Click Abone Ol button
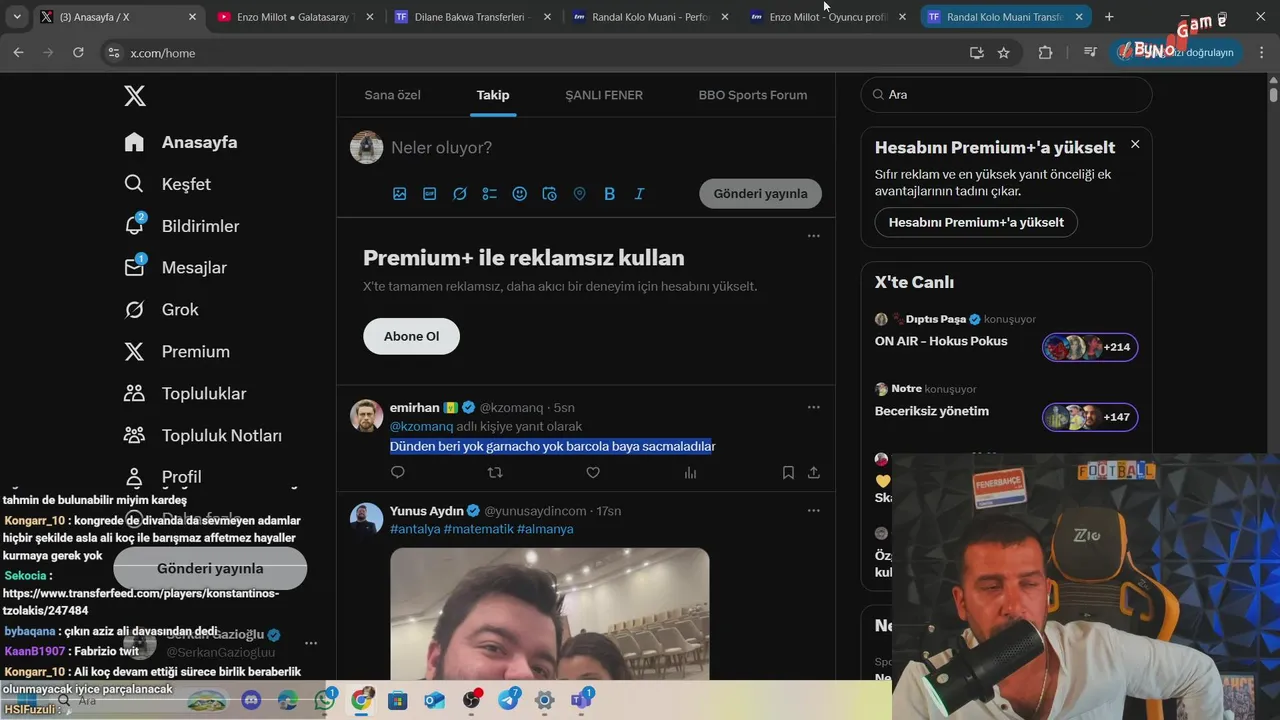Viewport: 1280px width, 720px height. tap(411, 336)
